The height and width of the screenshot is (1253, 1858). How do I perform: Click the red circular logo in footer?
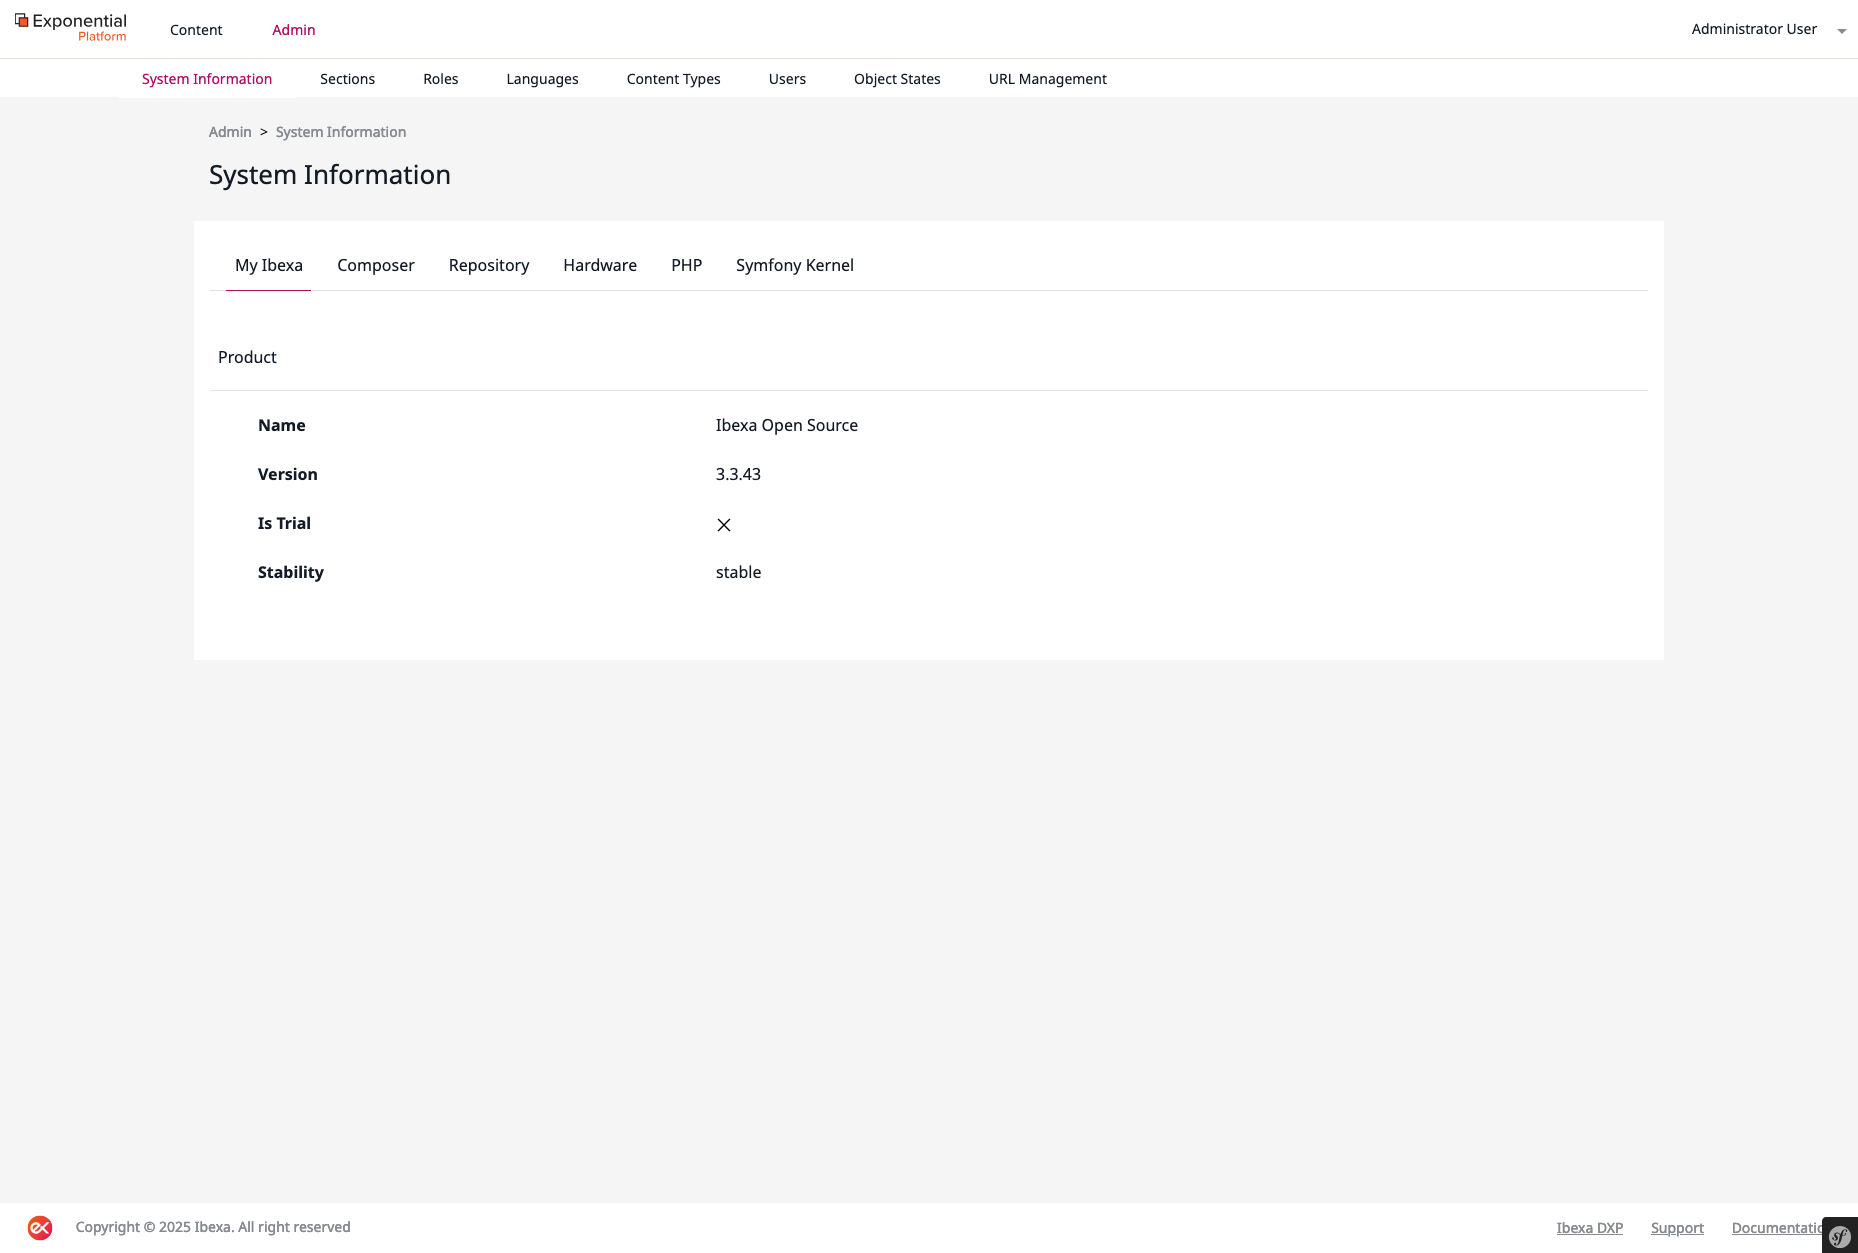(40, 1227)
